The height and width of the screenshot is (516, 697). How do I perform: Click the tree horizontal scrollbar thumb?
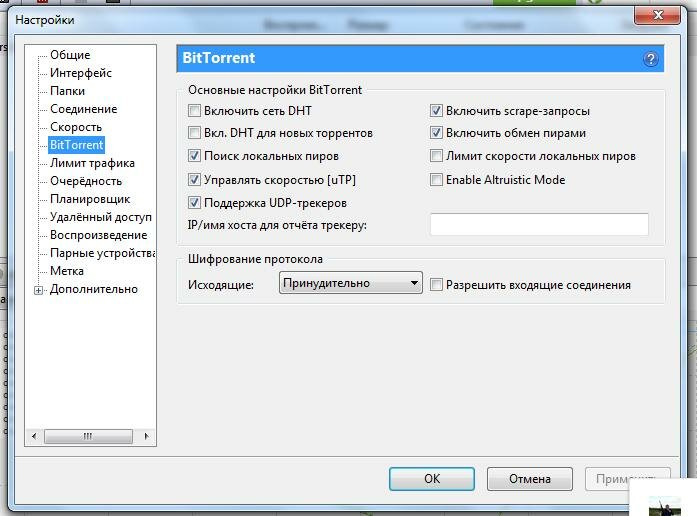[x=88, y=436]
